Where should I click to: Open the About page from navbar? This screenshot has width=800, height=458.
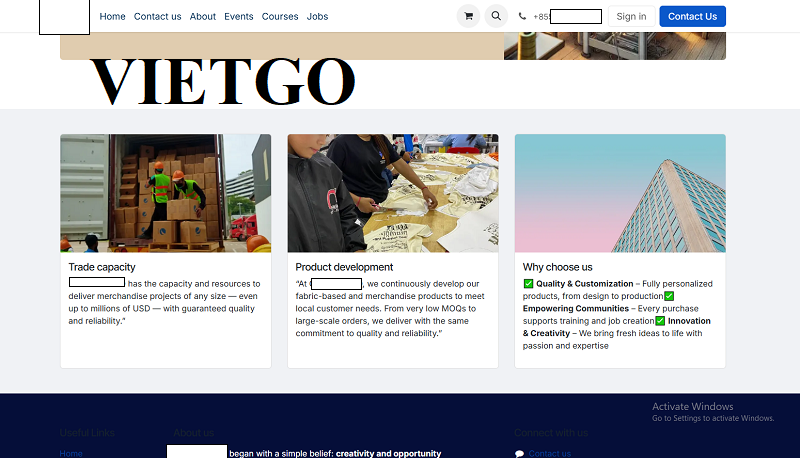(203, 16)
